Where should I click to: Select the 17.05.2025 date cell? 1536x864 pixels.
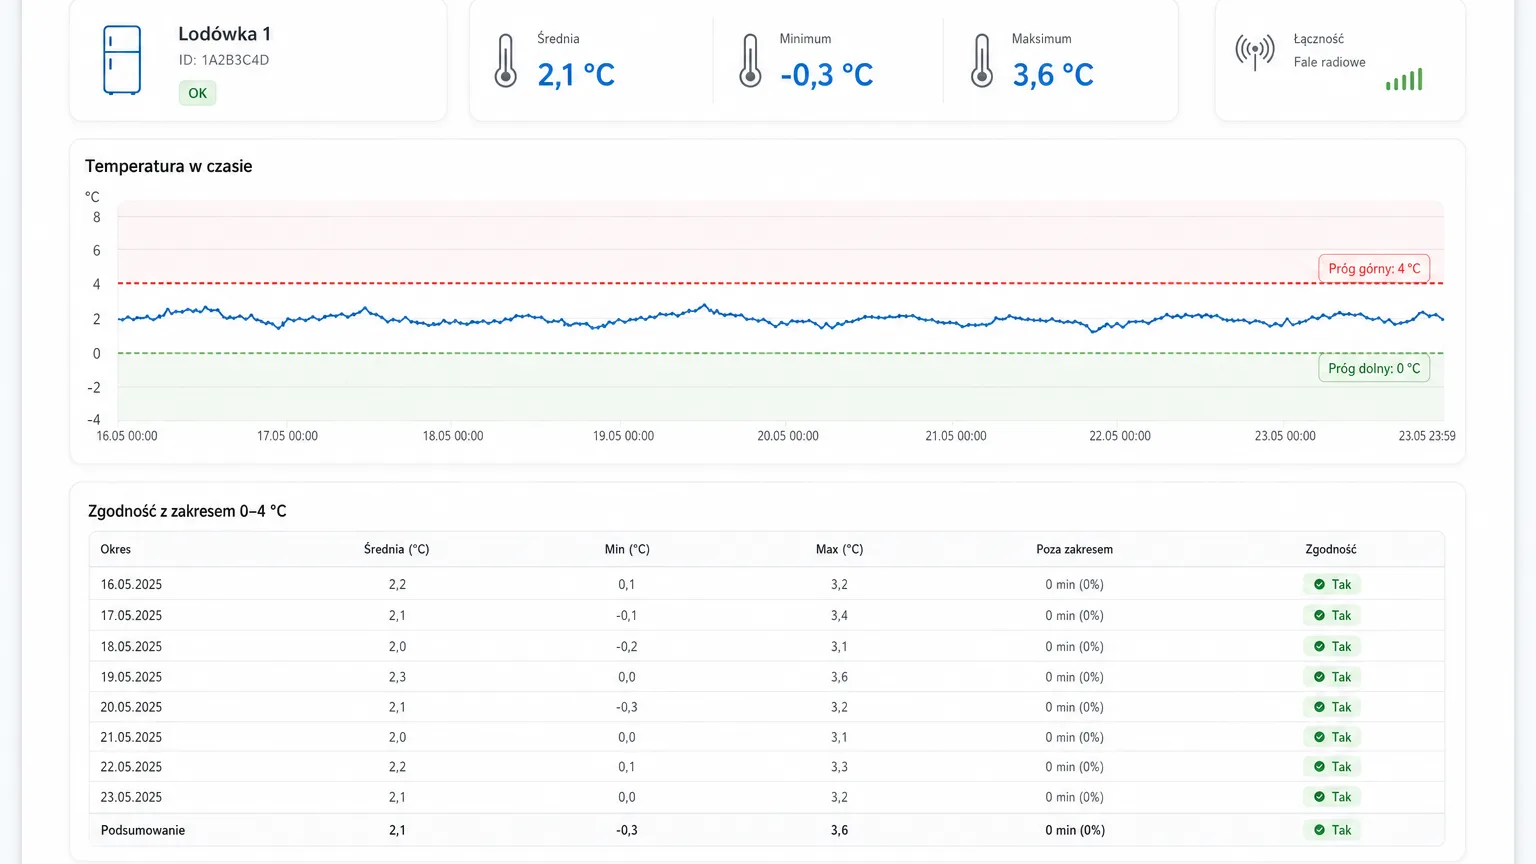(x=131, y=615)
